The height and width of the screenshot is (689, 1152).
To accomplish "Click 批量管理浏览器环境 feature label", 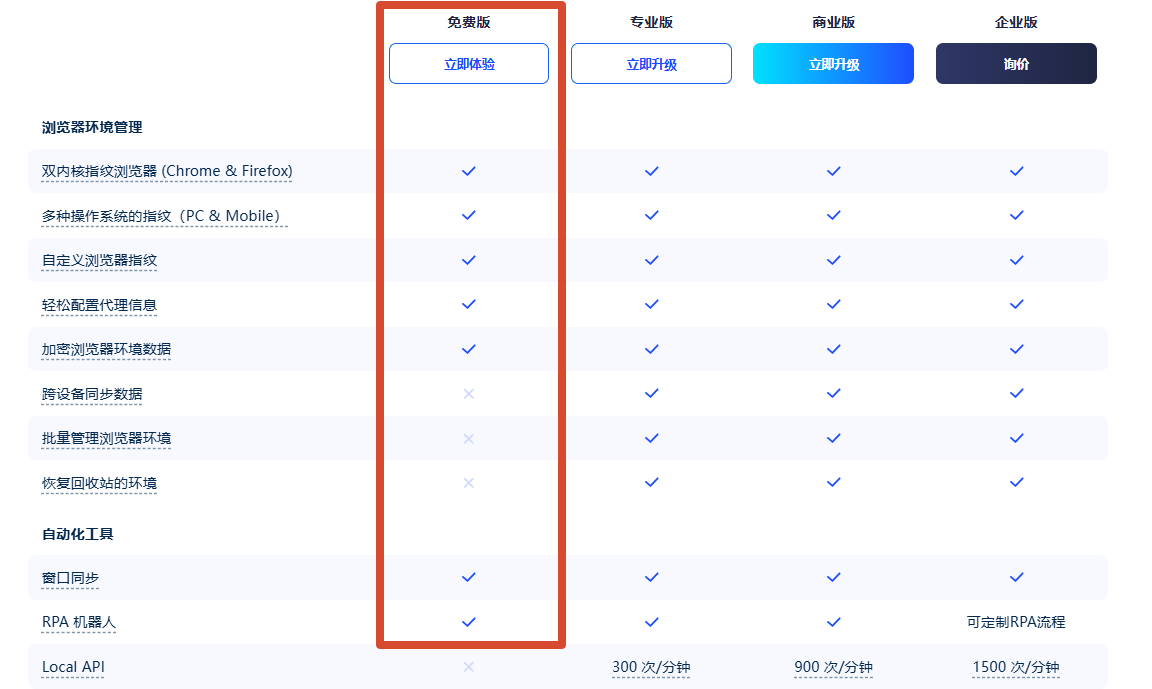I will point(106,438).
